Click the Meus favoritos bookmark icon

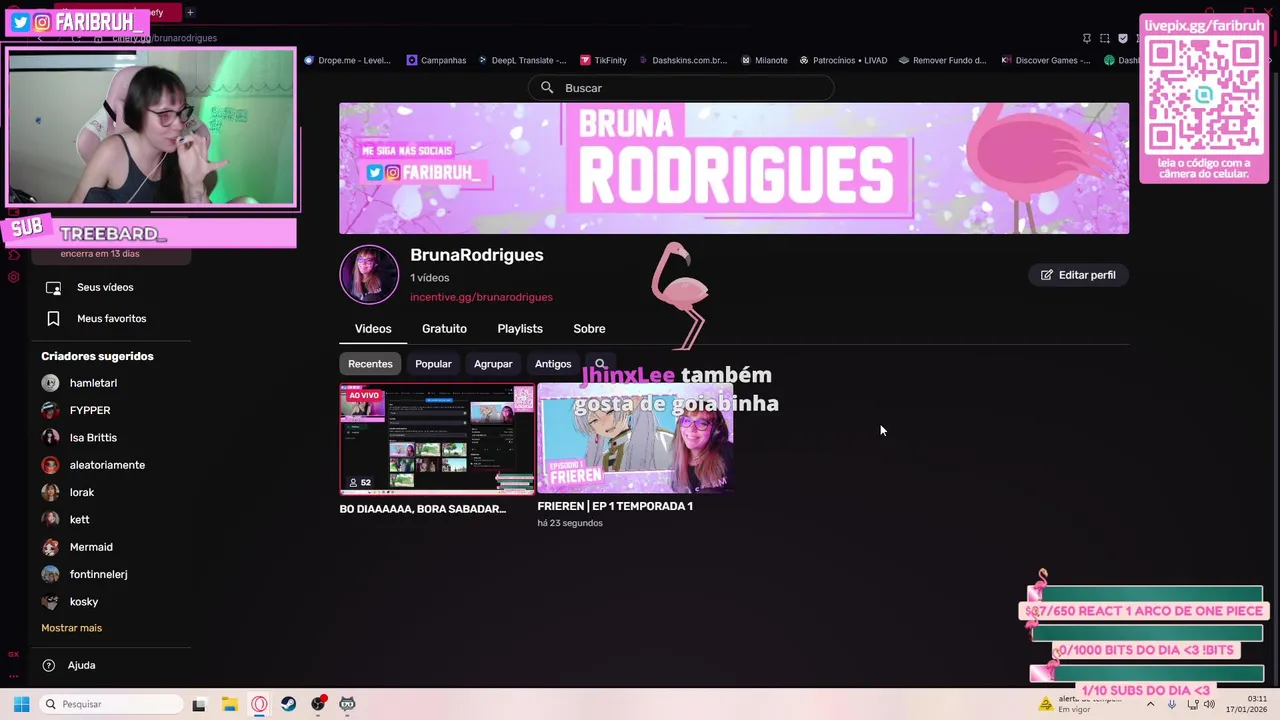point(54,319)
